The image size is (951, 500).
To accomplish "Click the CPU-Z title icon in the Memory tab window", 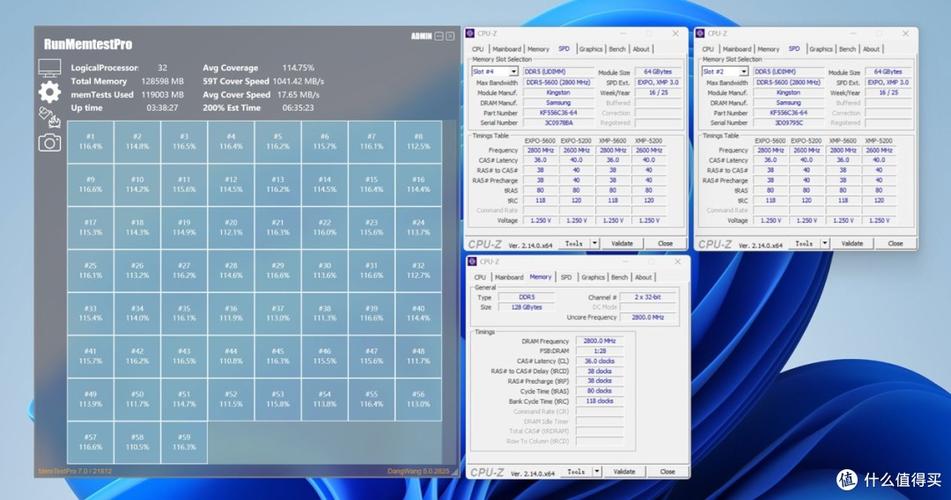I will [472, 262].
